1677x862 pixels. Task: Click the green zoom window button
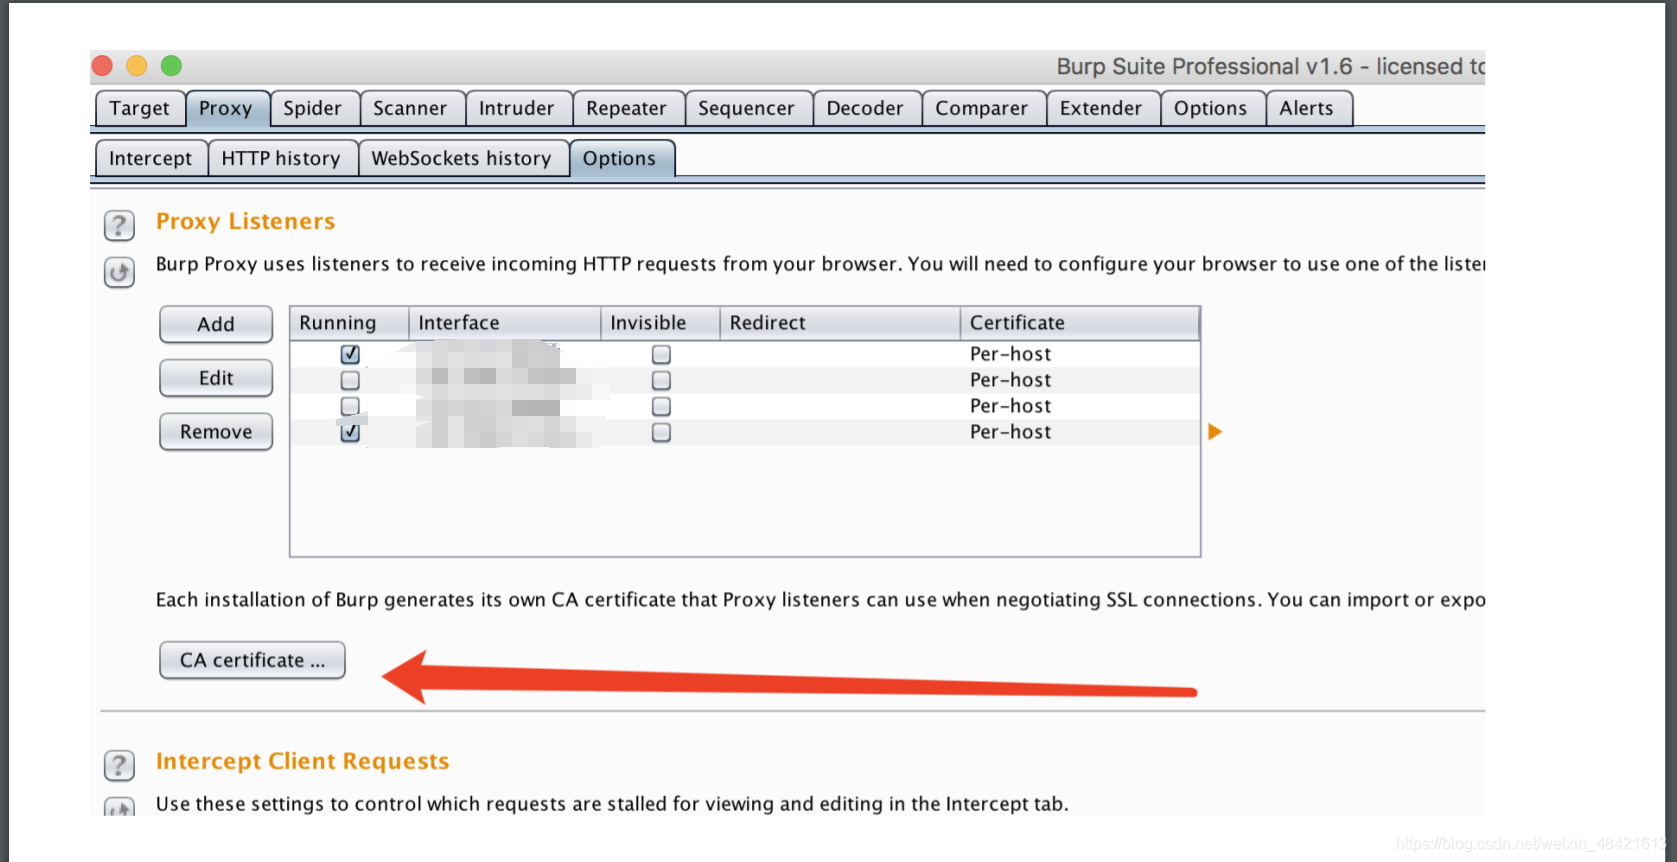point(172,66)
